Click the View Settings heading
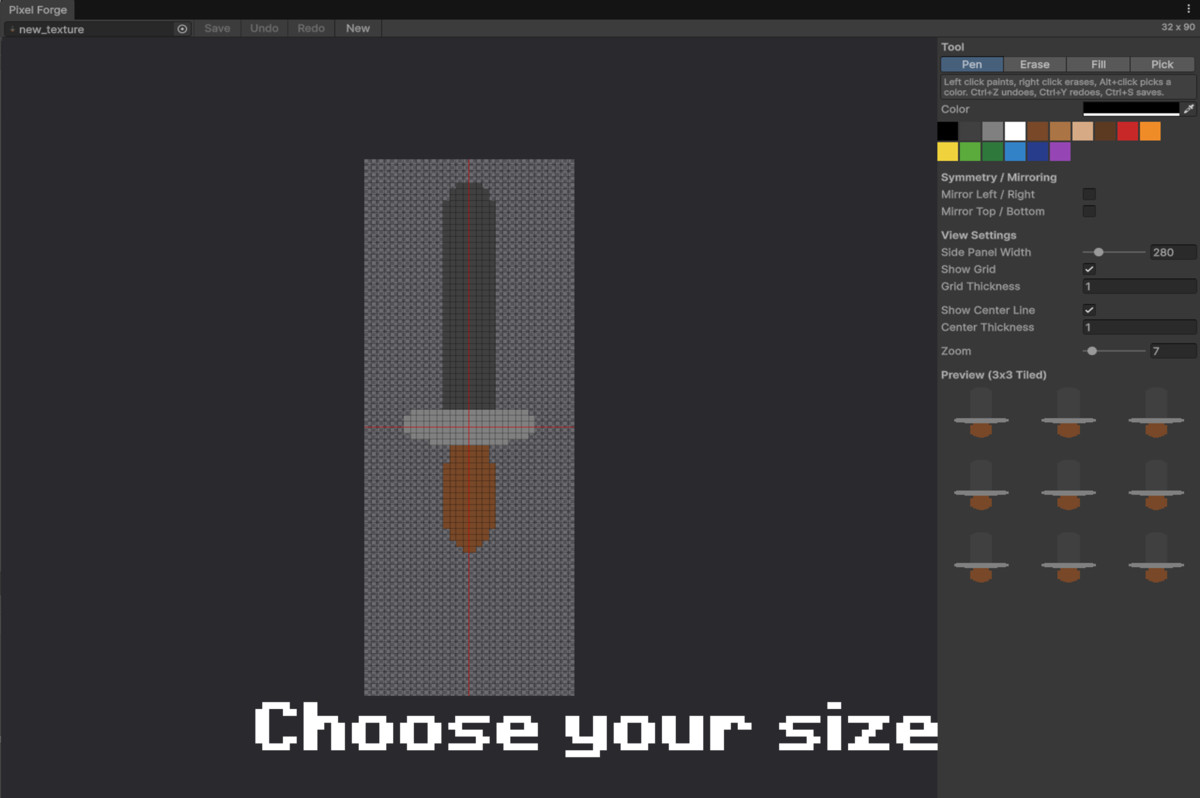 tap(978, 235)
